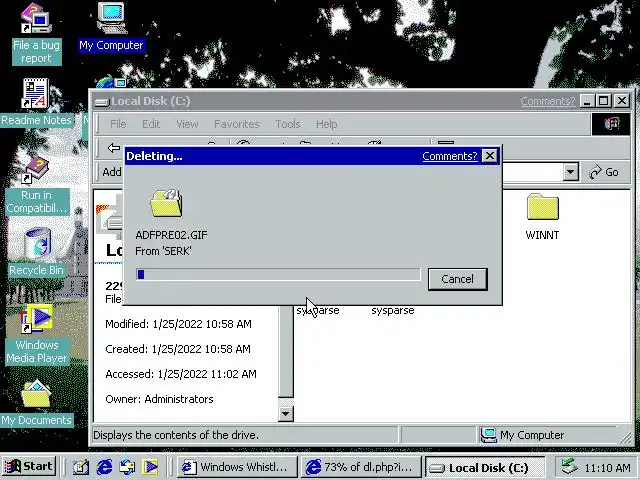
Task: Click the Back arrow in Explorer toolbar
Action: pos(113,147)
